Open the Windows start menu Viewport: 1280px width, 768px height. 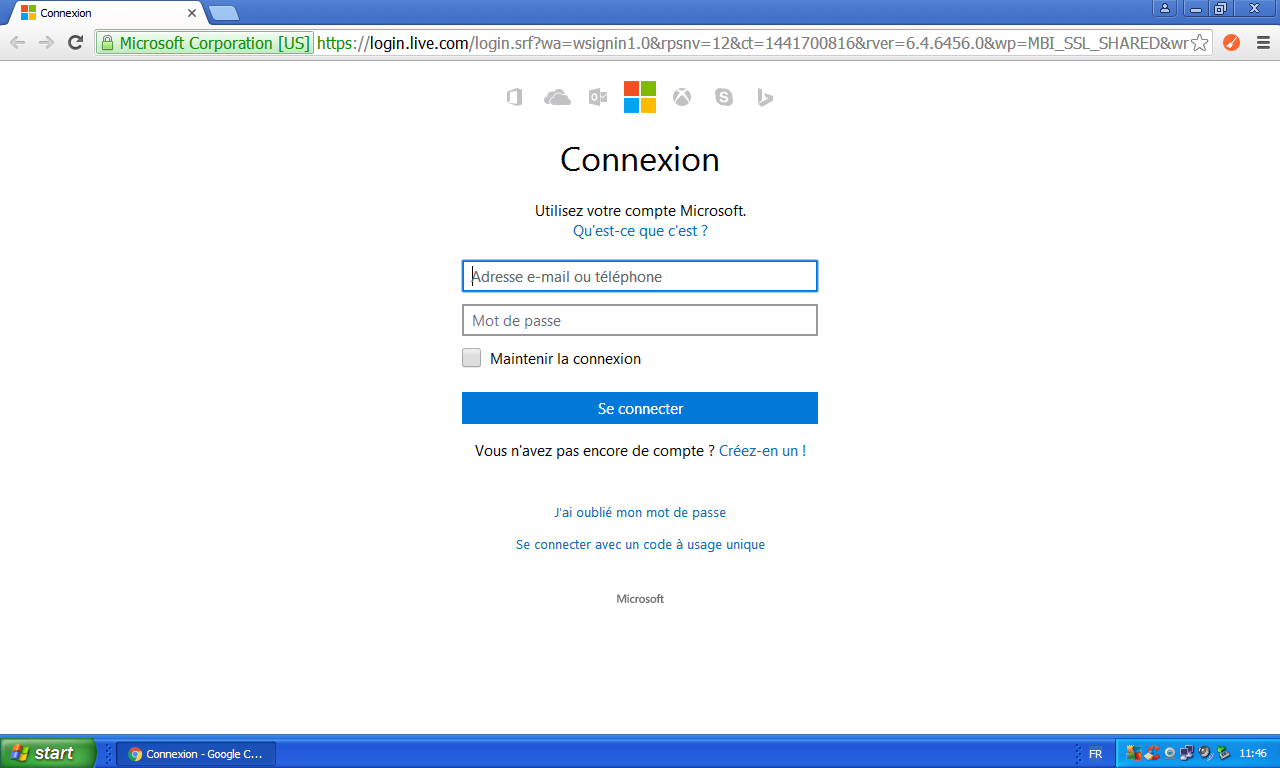point(48,753)
